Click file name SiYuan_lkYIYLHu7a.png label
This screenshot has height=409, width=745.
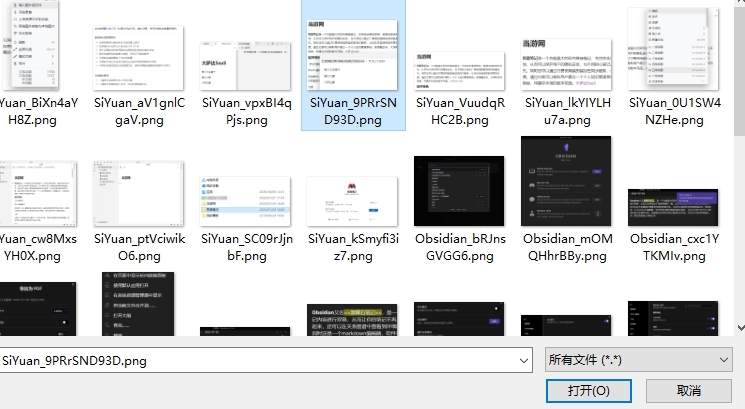click(x=567, y=112)
